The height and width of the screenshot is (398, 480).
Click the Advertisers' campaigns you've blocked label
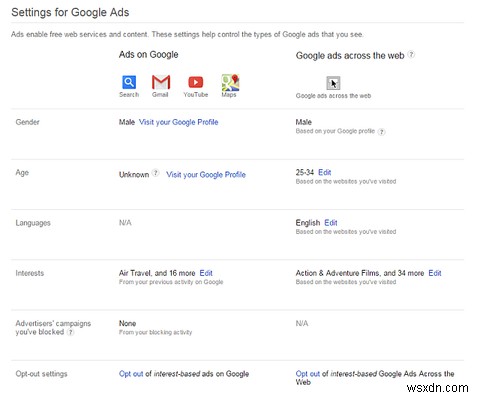click(x=53, y=328)
